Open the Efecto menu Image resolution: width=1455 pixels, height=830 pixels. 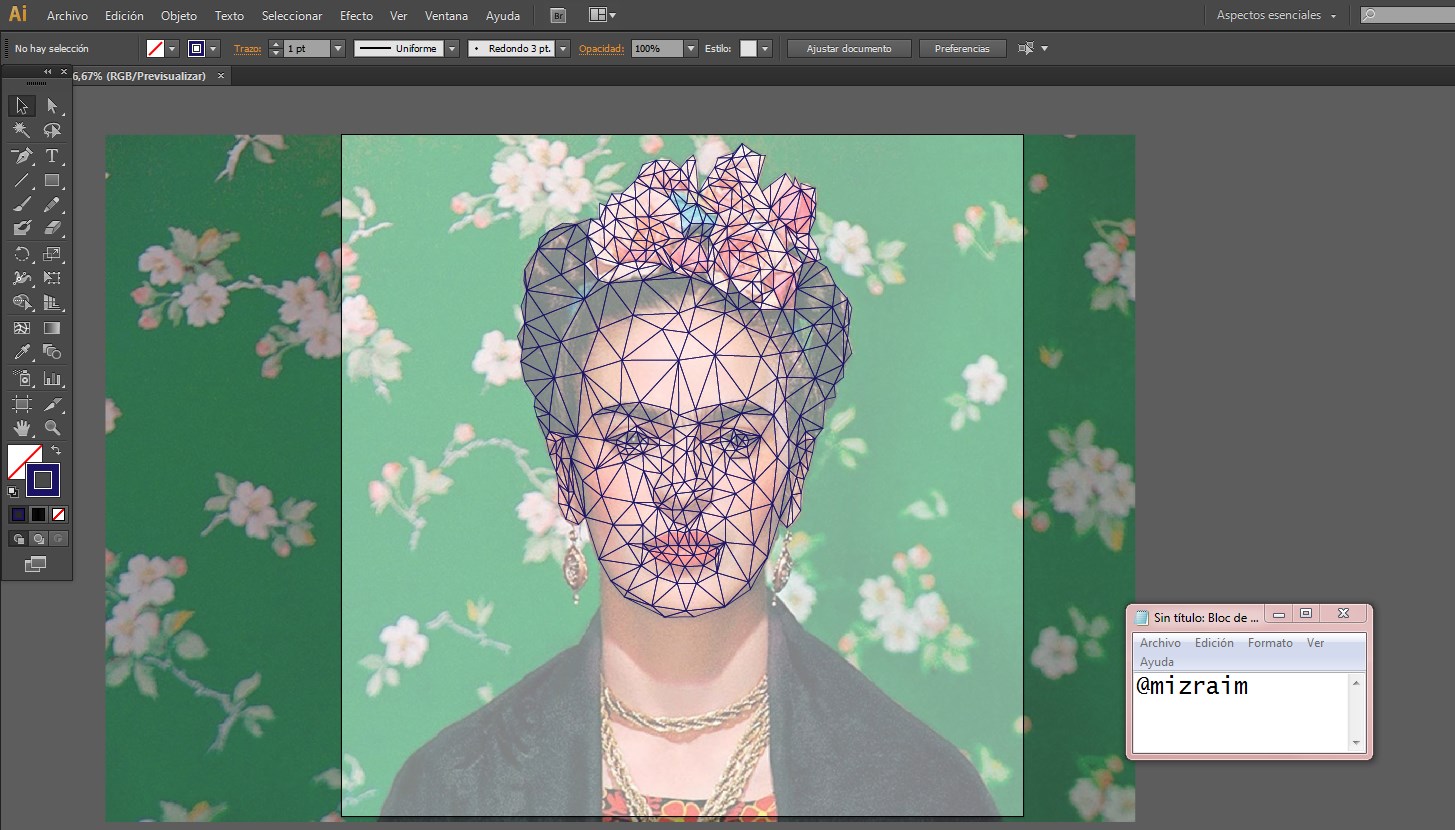(356, 16)
